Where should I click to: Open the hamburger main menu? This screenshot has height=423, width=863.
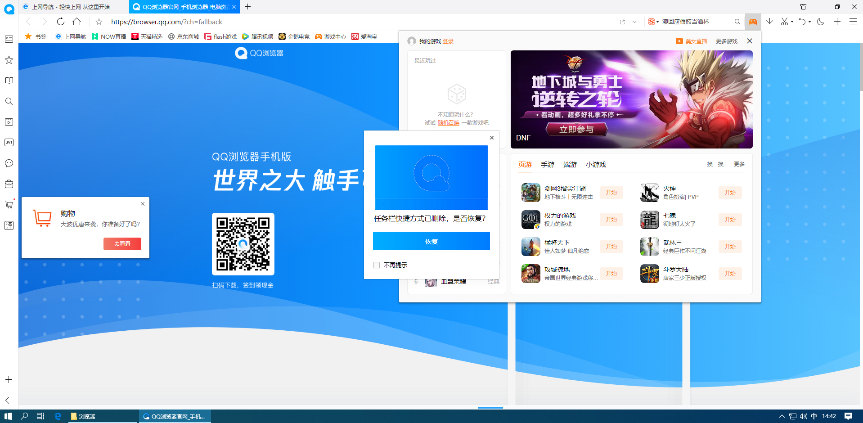[853, 21]
